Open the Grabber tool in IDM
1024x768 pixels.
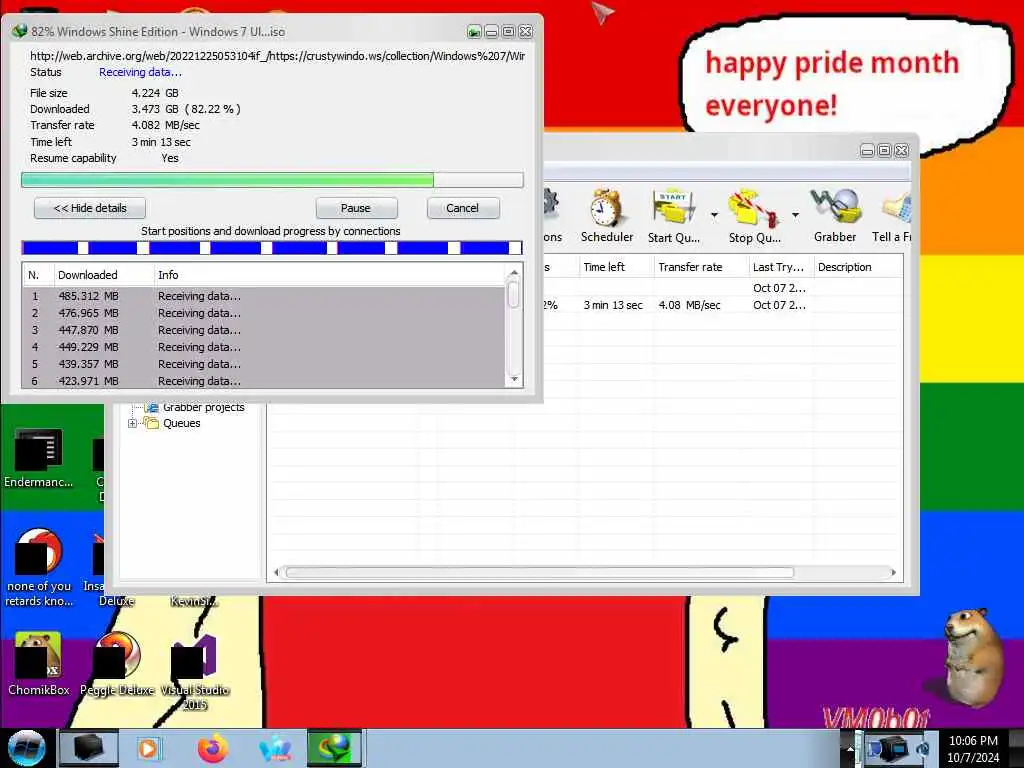pos(835,216)
